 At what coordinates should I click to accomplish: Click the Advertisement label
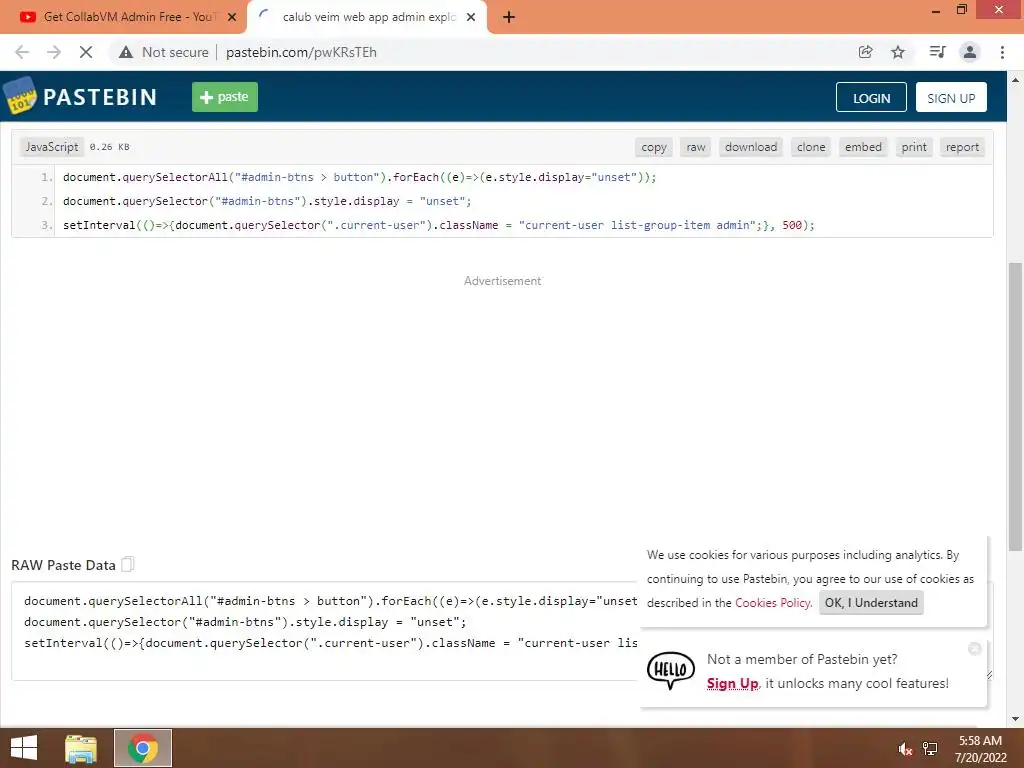(x=502, y=281)
